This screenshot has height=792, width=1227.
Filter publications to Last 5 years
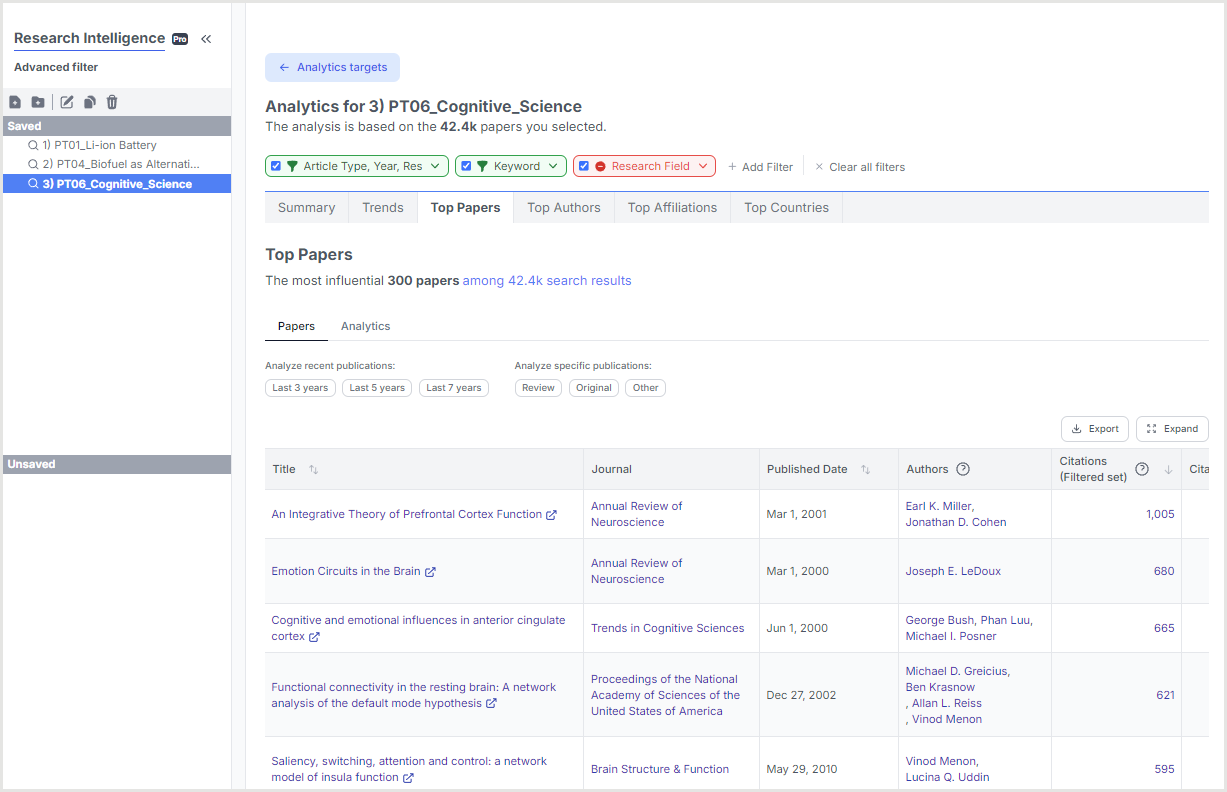376,387
